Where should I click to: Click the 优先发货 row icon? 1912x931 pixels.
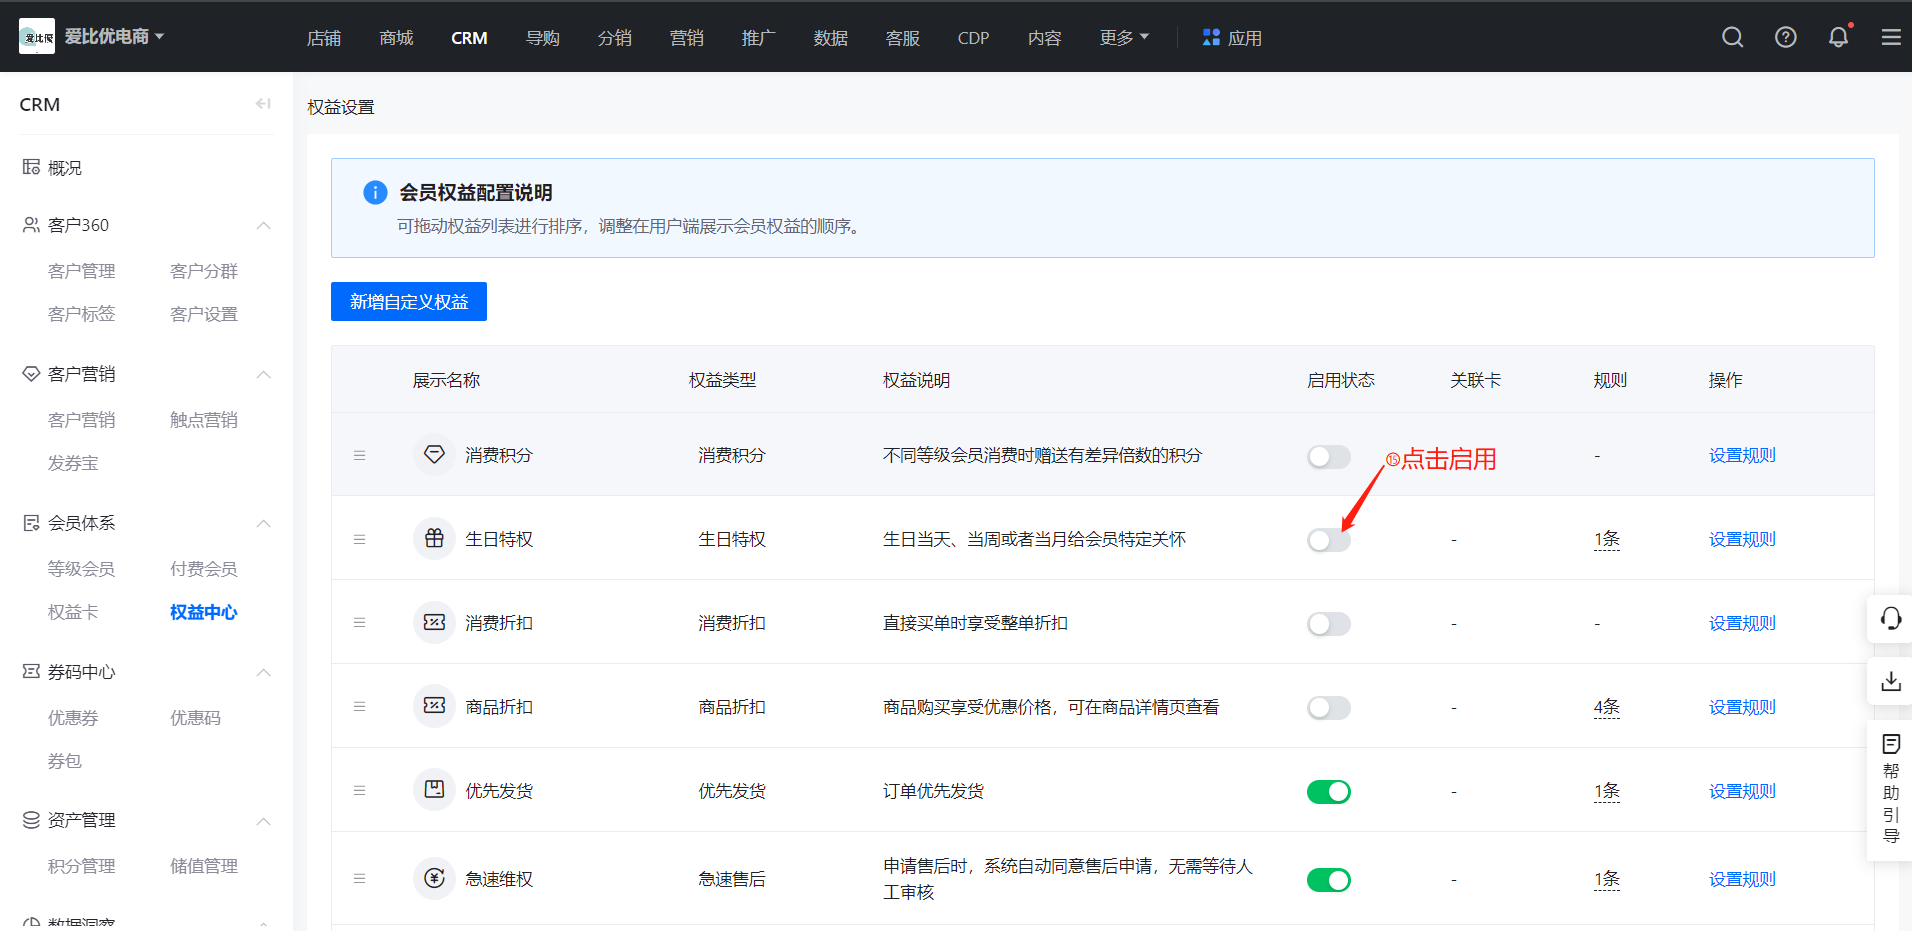[434, 790]
